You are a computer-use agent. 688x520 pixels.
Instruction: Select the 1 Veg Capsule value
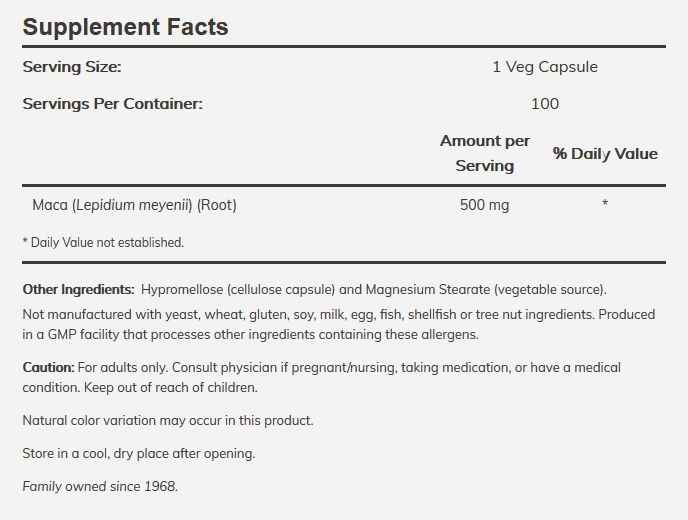pos(545,67)
